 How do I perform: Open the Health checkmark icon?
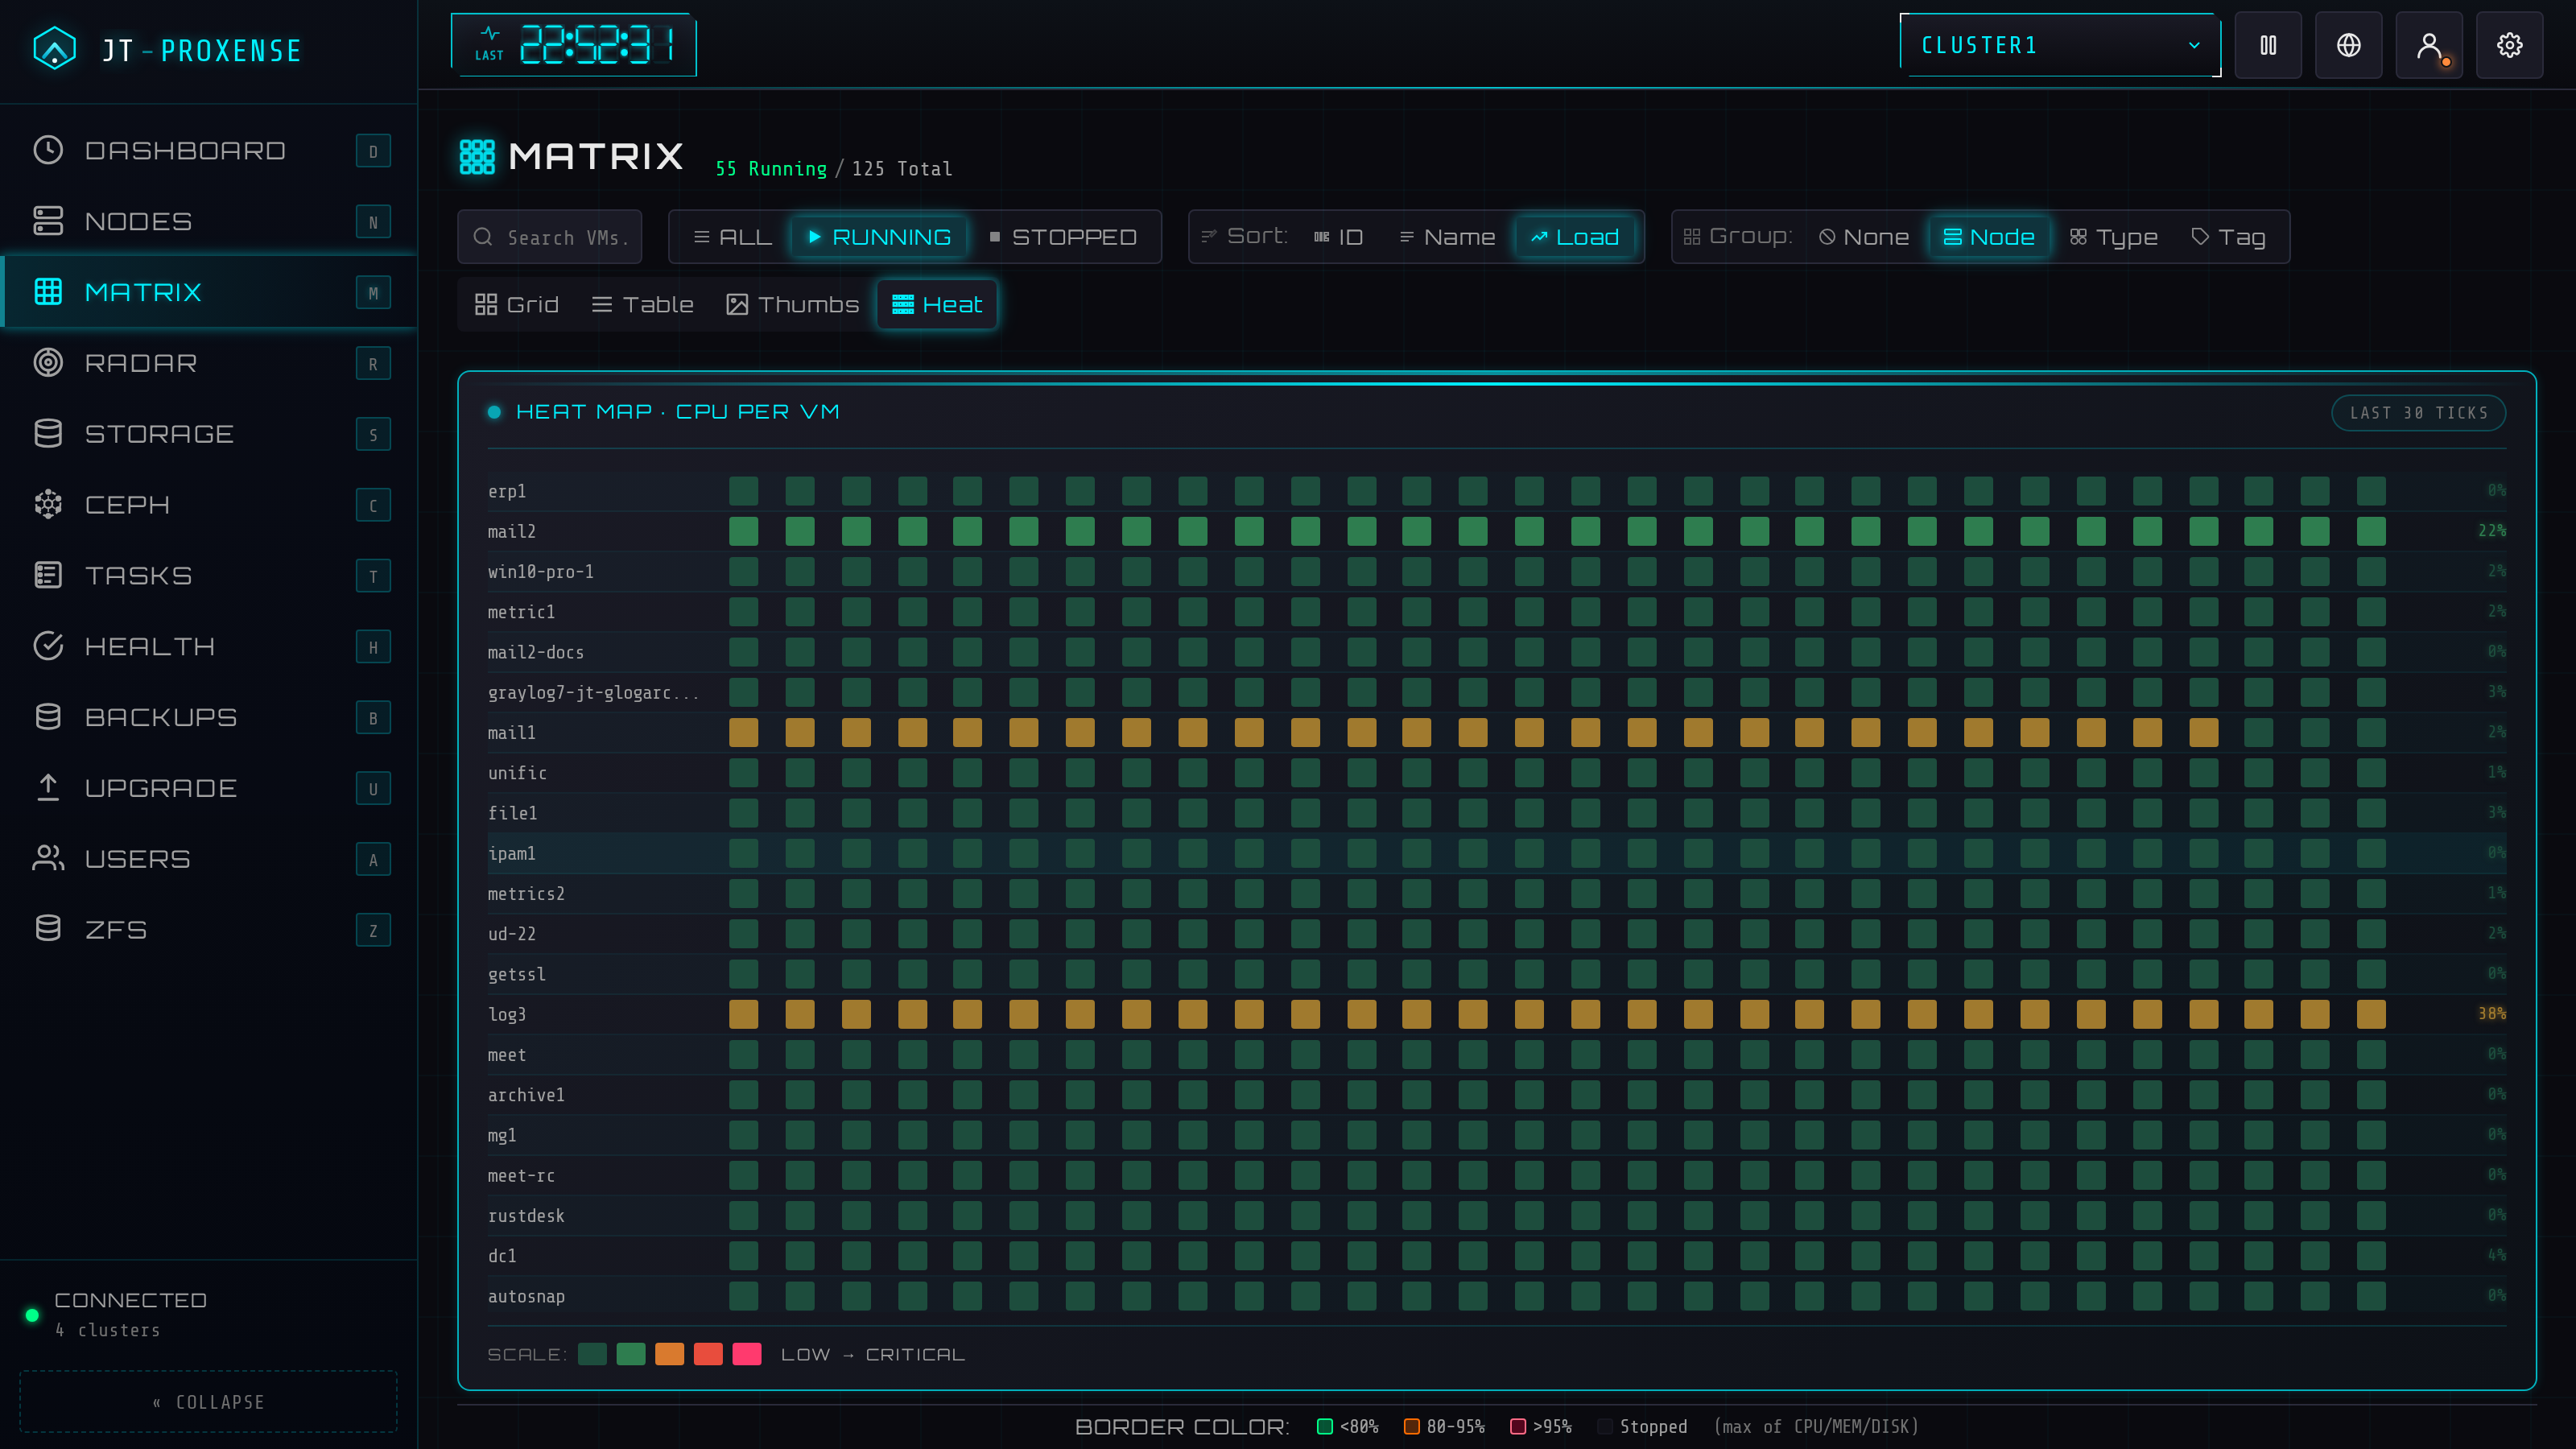[48, 647]
